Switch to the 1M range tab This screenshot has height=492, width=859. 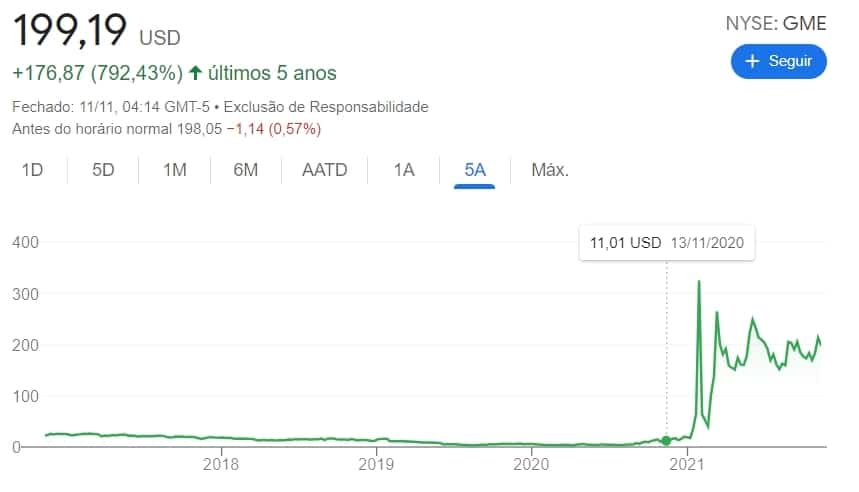(x=175, y=170)
